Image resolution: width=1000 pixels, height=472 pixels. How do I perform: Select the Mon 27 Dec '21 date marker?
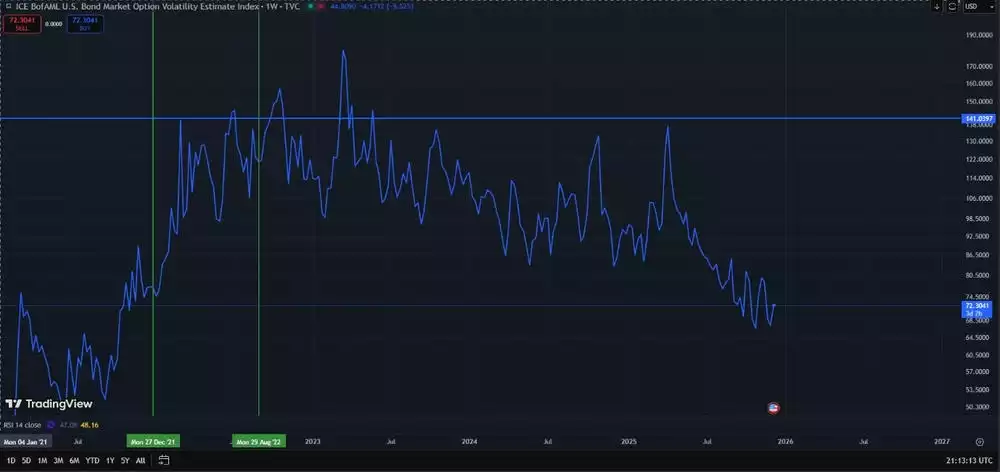point(153,441)
